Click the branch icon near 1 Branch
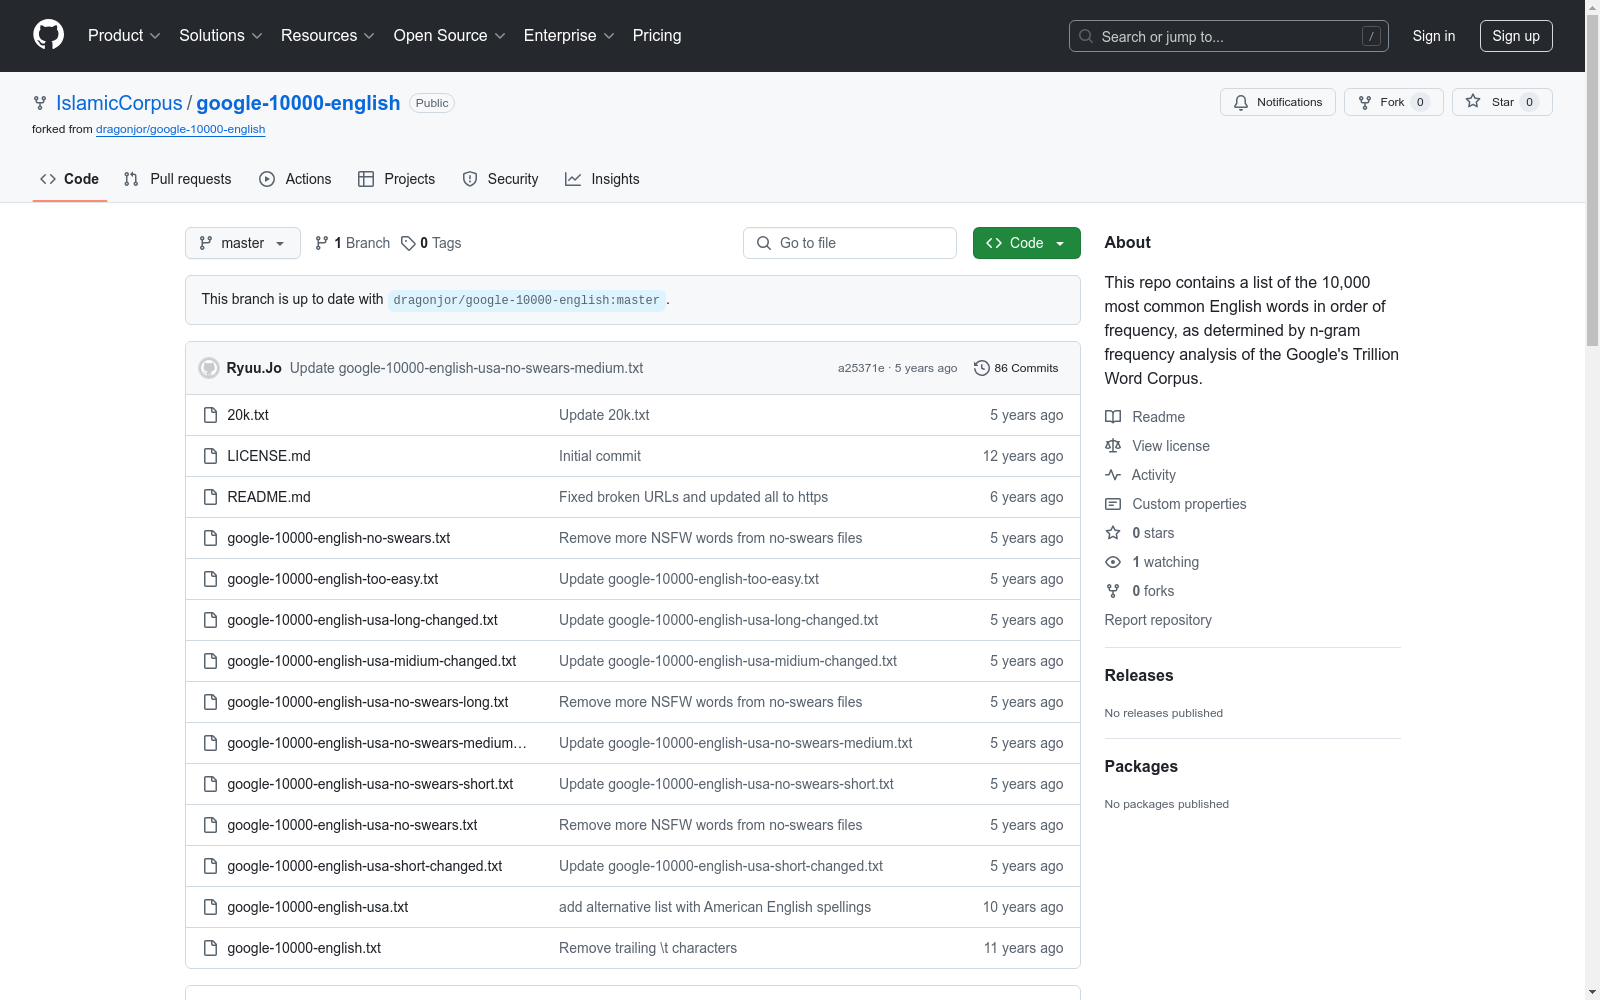Image resolution: width=1600 pixels, height=1000 pixels. point(322,243)
